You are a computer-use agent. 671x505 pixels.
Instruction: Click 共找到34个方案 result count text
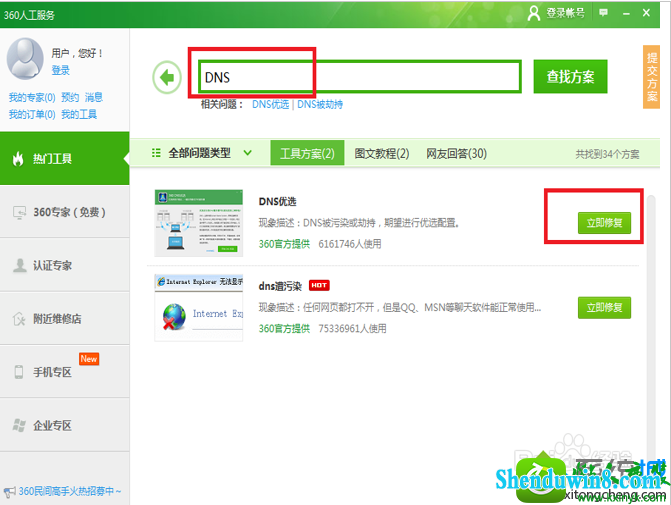[x=607, y=154]
